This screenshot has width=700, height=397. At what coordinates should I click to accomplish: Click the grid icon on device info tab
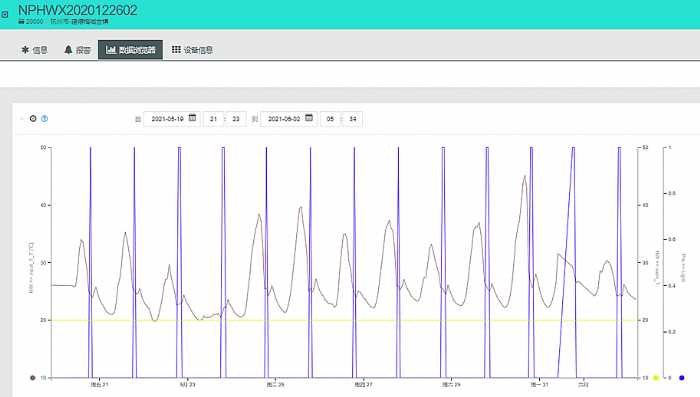(176, 49)
